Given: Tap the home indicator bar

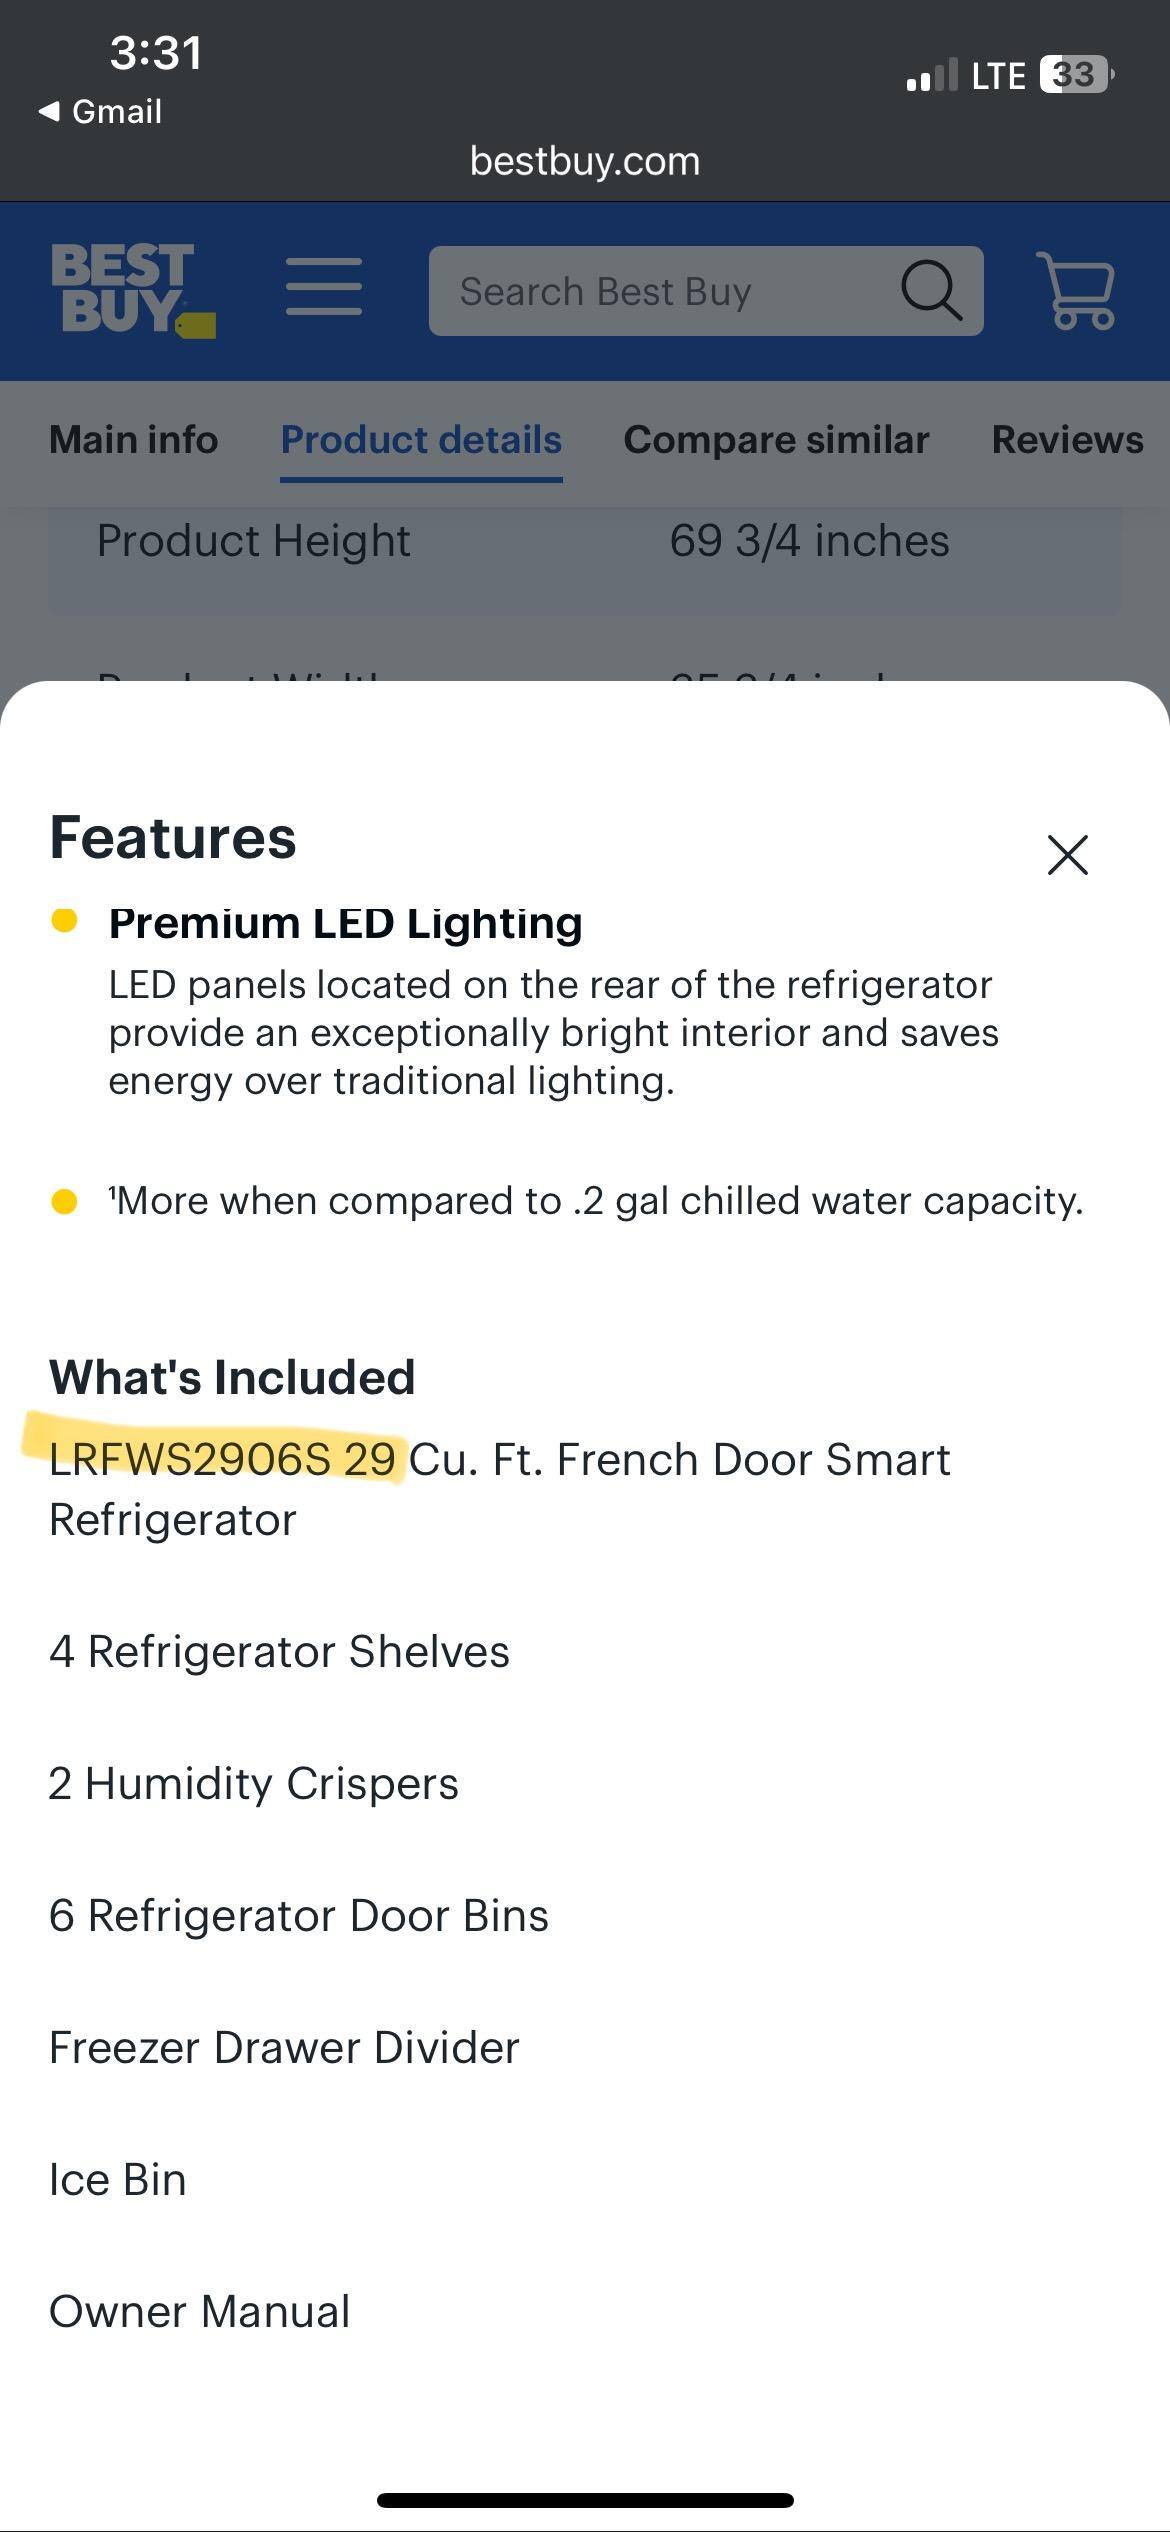Looking at the screenshot, I should tap(585, 2500).
